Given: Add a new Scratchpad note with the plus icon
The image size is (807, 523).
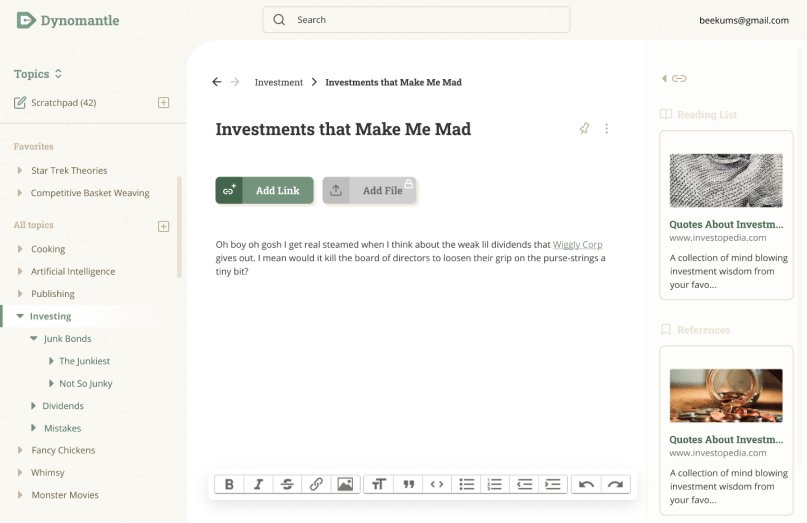Looking at the screenshot, I should click(x=163, y=102).
